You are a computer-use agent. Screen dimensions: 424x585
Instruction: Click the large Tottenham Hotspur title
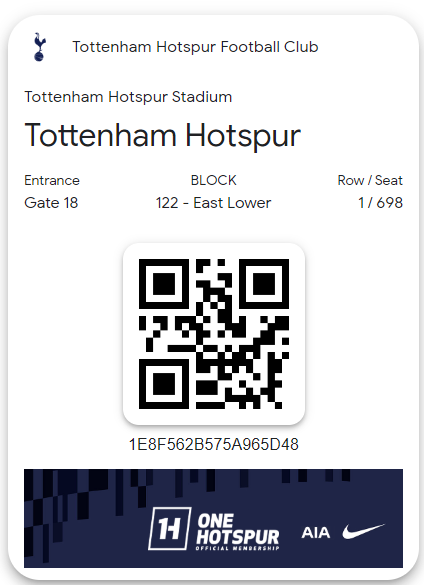162,136
